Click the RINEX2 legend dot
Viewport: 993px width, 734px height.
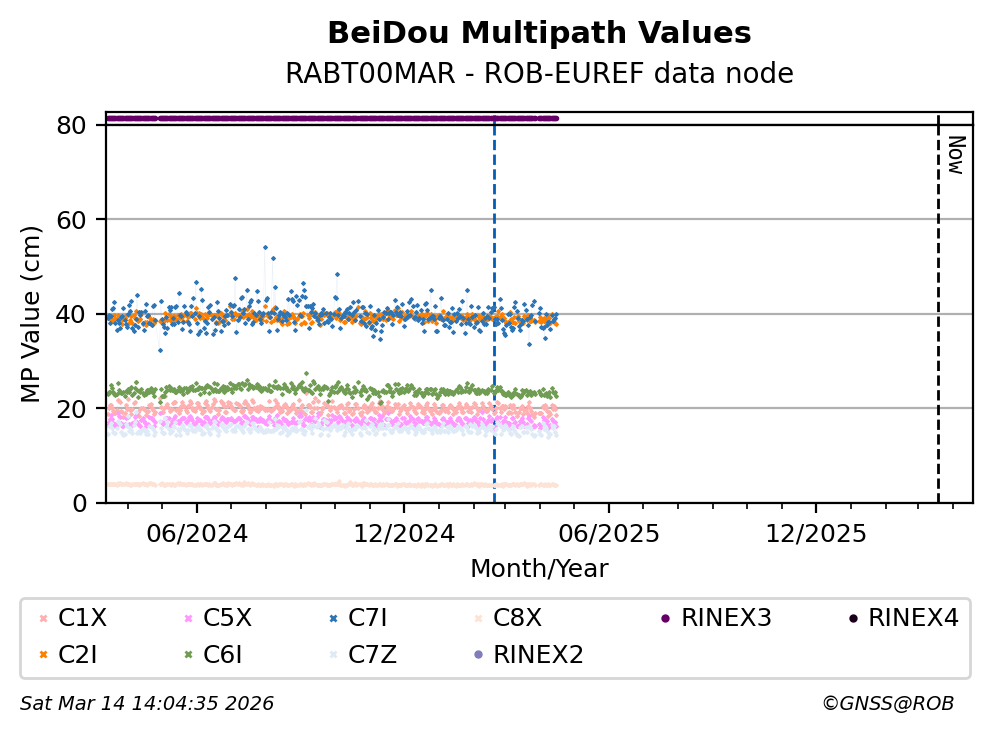click(476, 656)
